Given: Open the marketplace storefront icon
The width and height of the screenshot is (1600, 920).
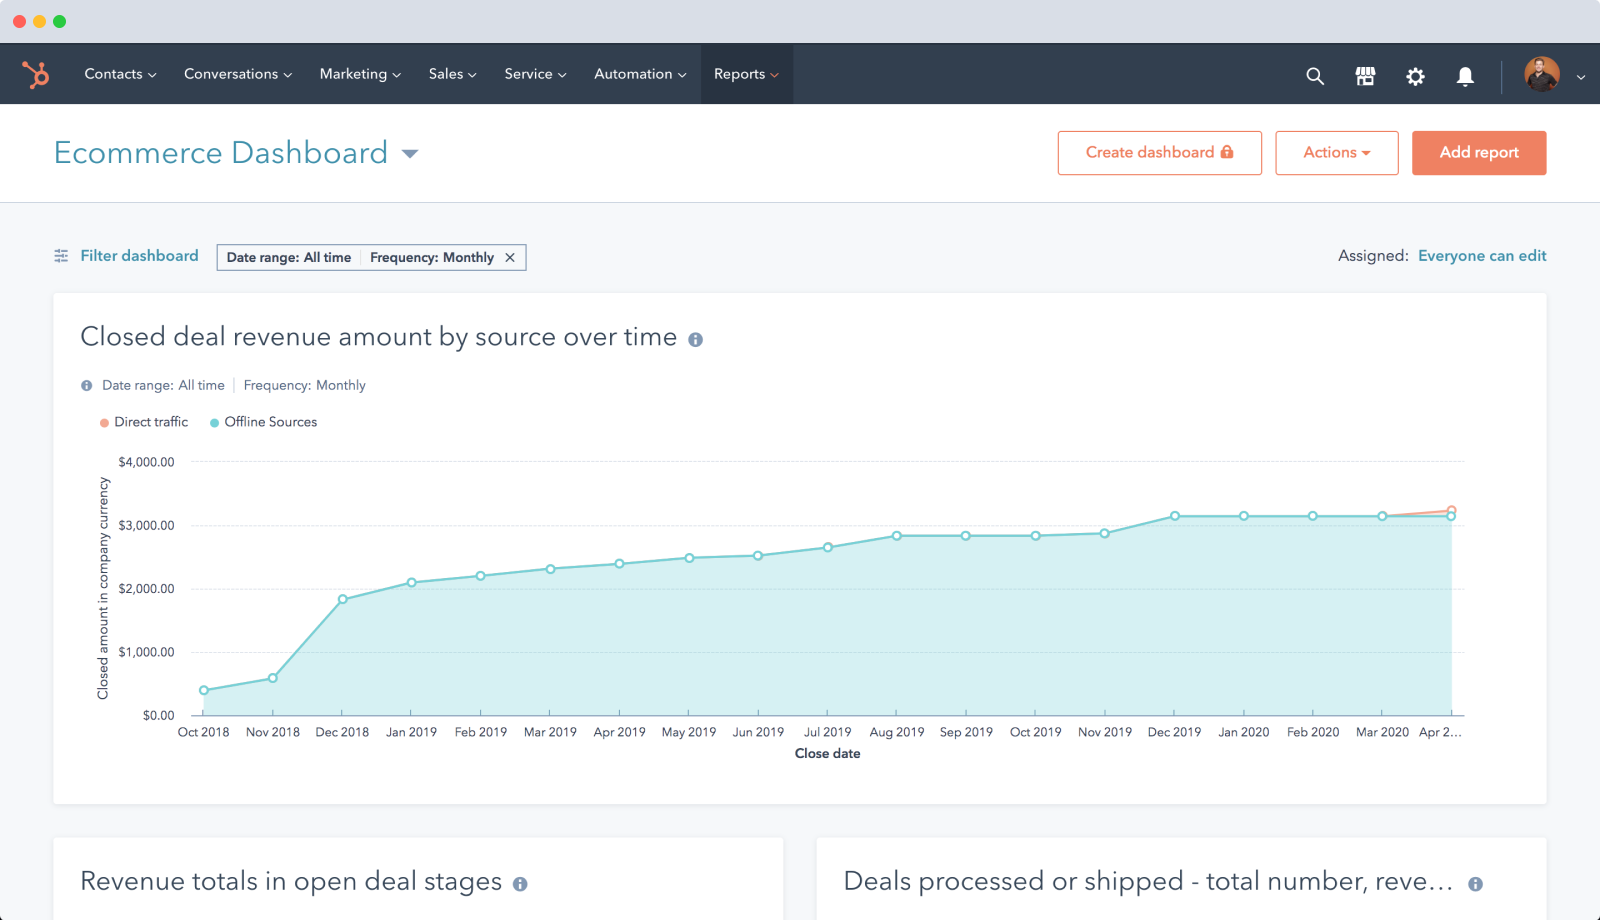Looking at the screenshot, I should (x=1365, y=76).
